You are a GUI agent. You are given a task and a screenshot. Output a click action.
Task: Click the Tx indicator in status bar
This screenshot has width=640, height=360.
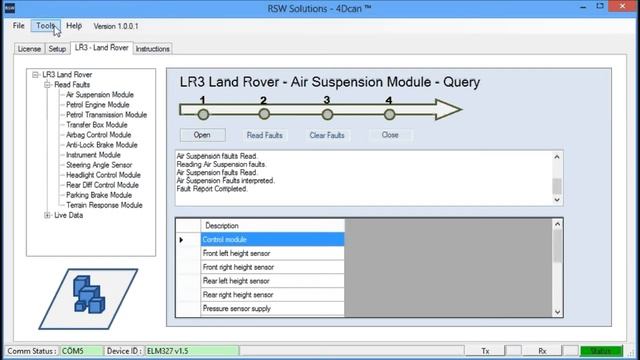click(x=485, y=351)
